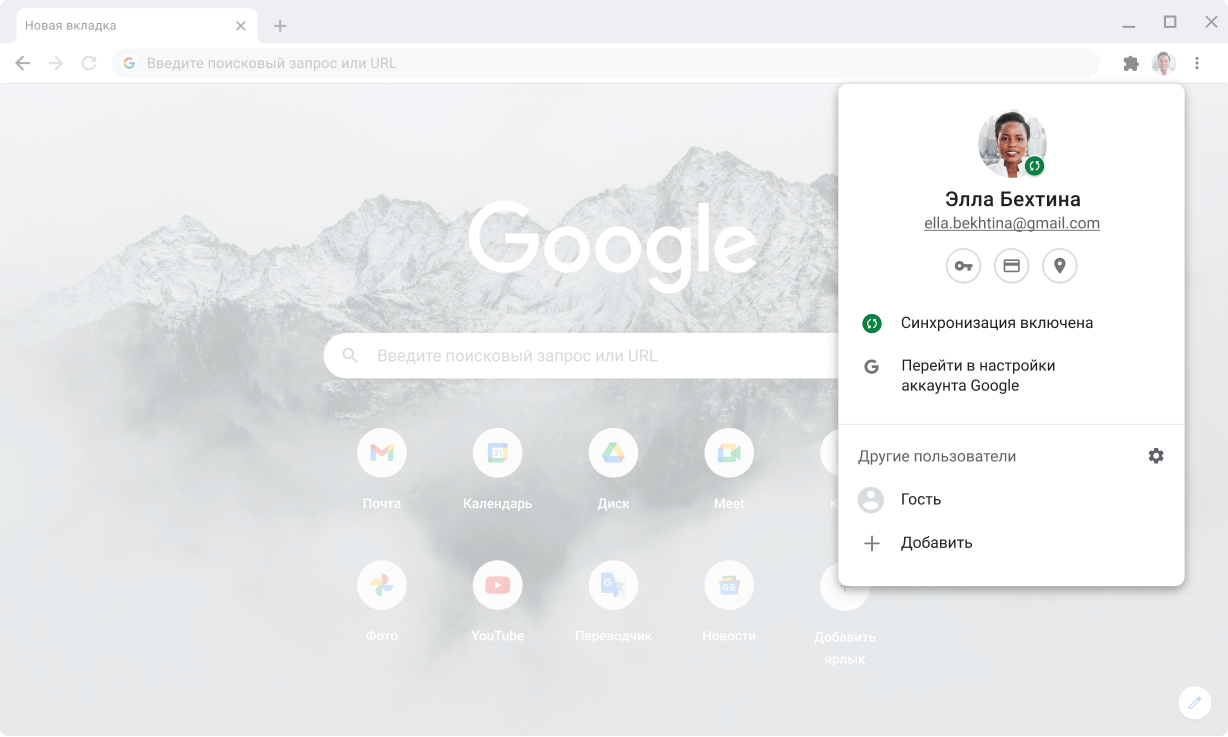Click the Google G icon in popup
The height and width of the screenshot is (737, 1228).
coord(872,367)
